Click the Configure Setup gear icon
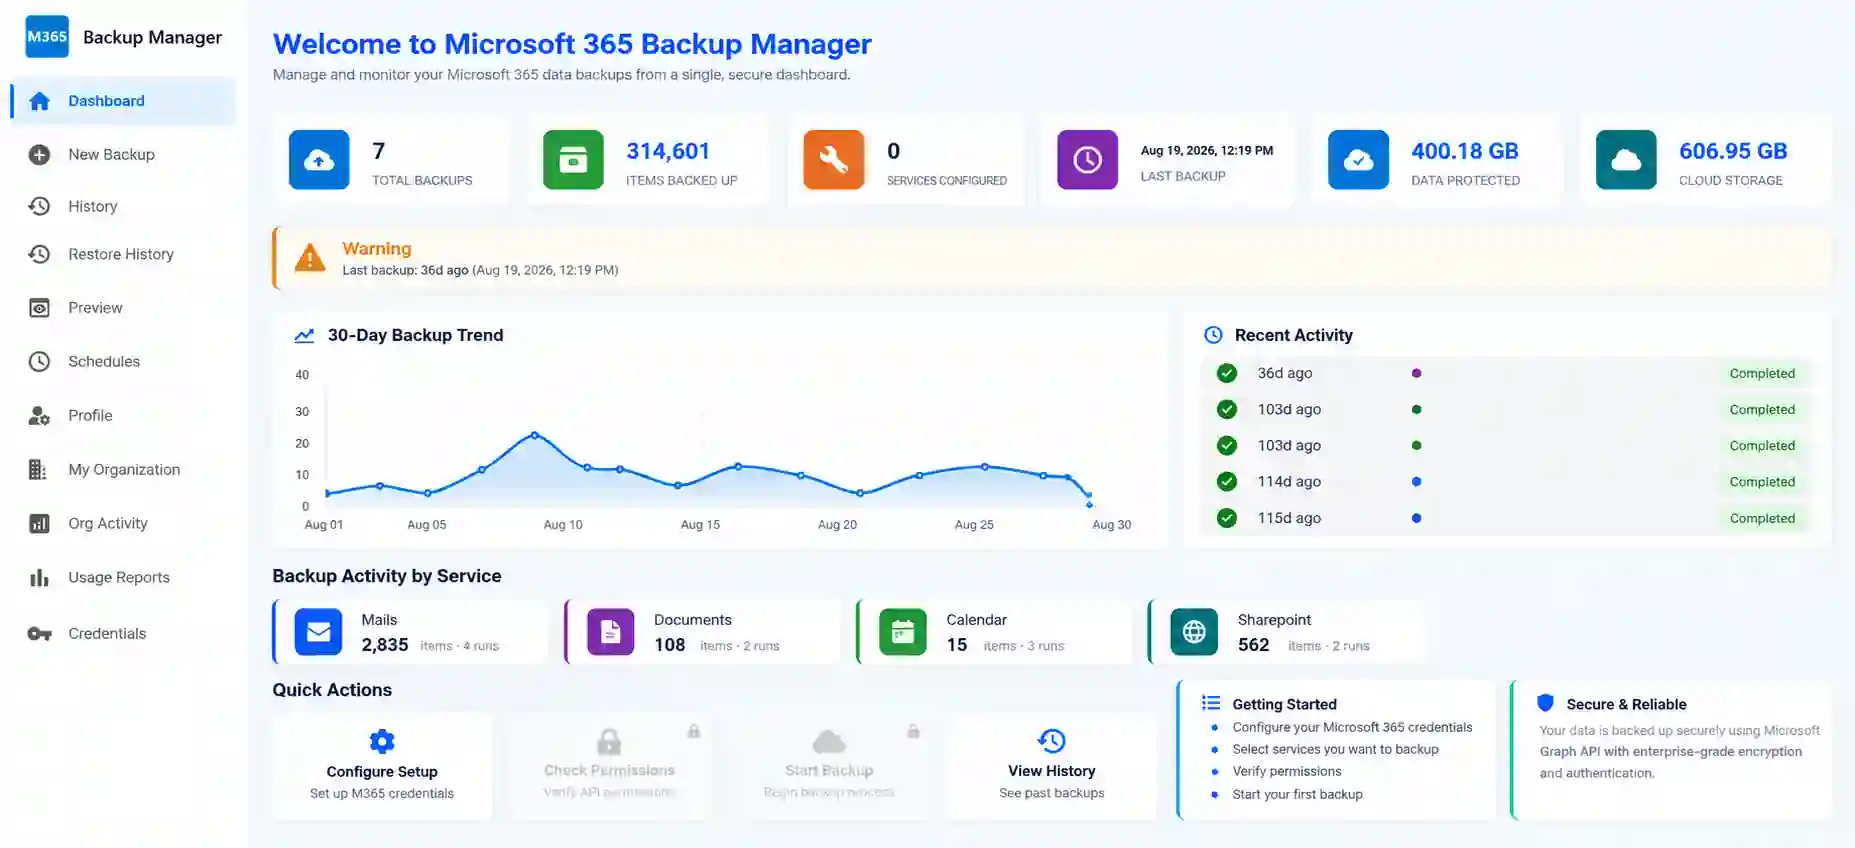The width and height of the screenshot is (1855, 848). [x=382, y=741]
